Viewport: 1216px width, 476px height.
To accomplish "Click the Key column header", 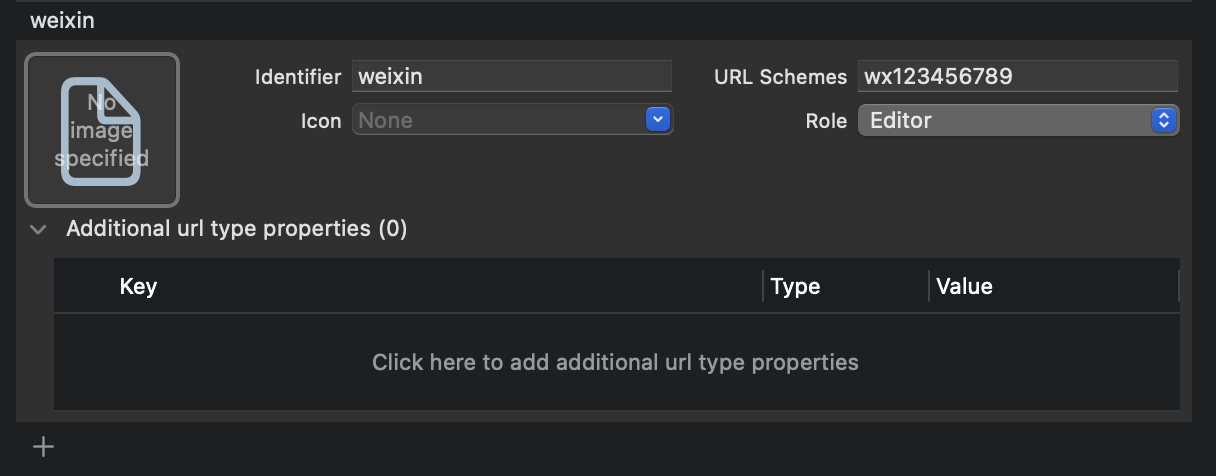I will [x=138, y=287].
